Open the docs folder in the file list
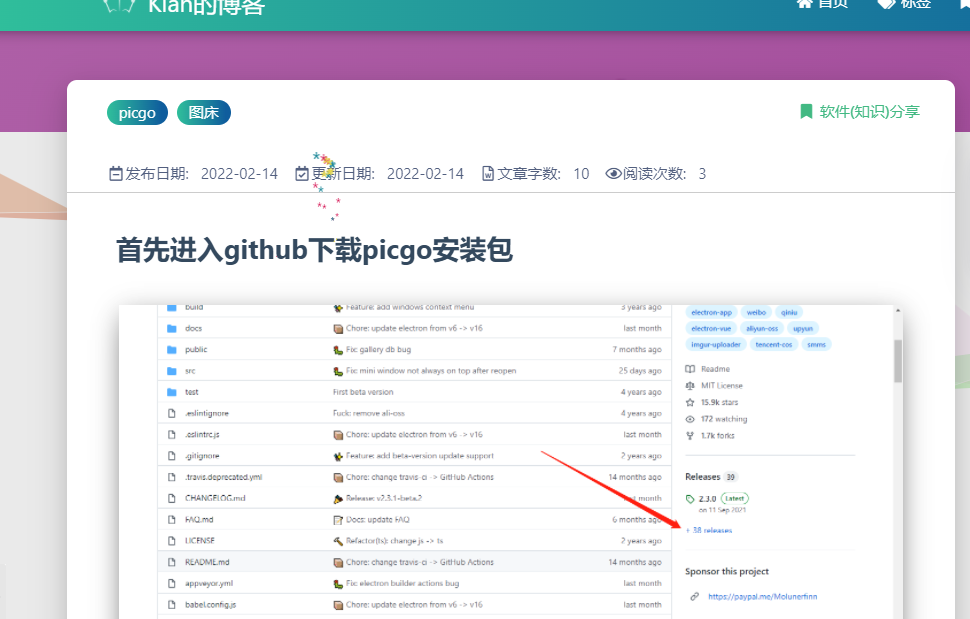 (192, 328)
